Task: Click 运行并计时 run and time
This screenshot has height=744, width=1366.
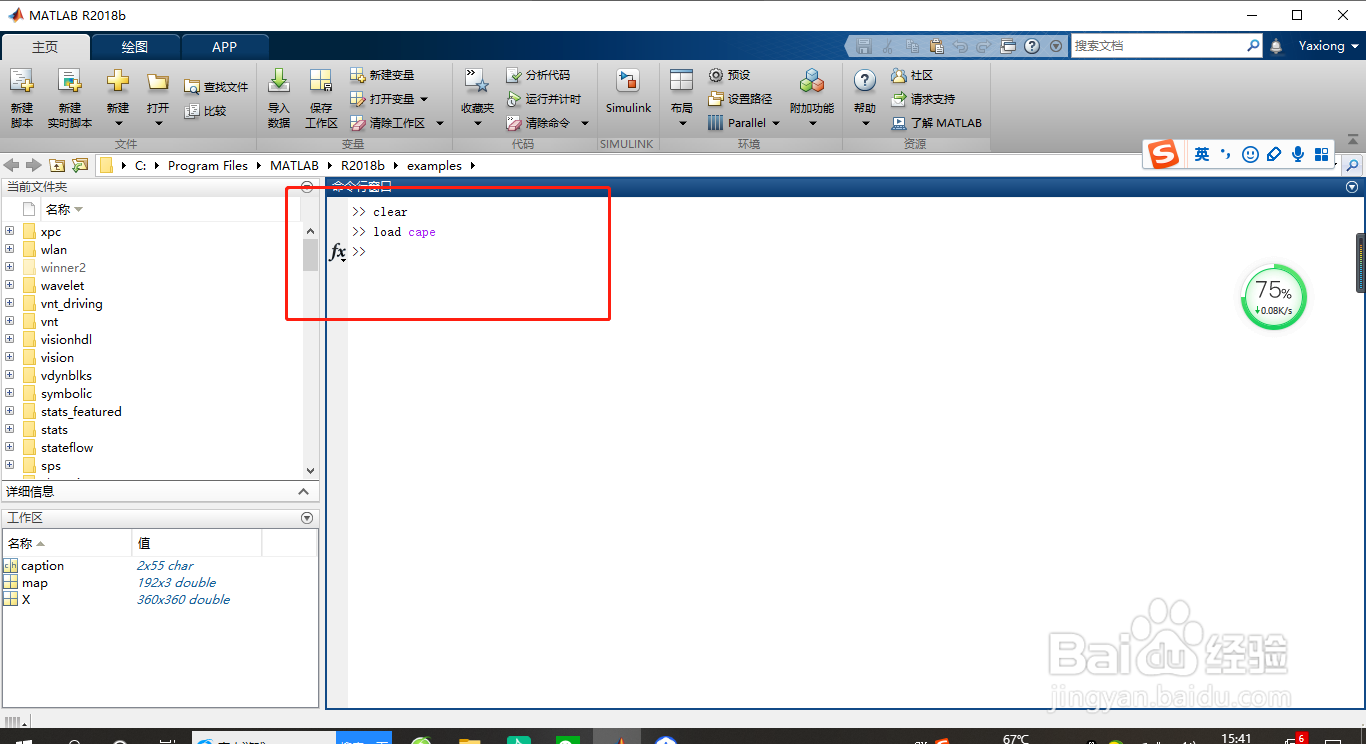Action: [x=544, y=99]
